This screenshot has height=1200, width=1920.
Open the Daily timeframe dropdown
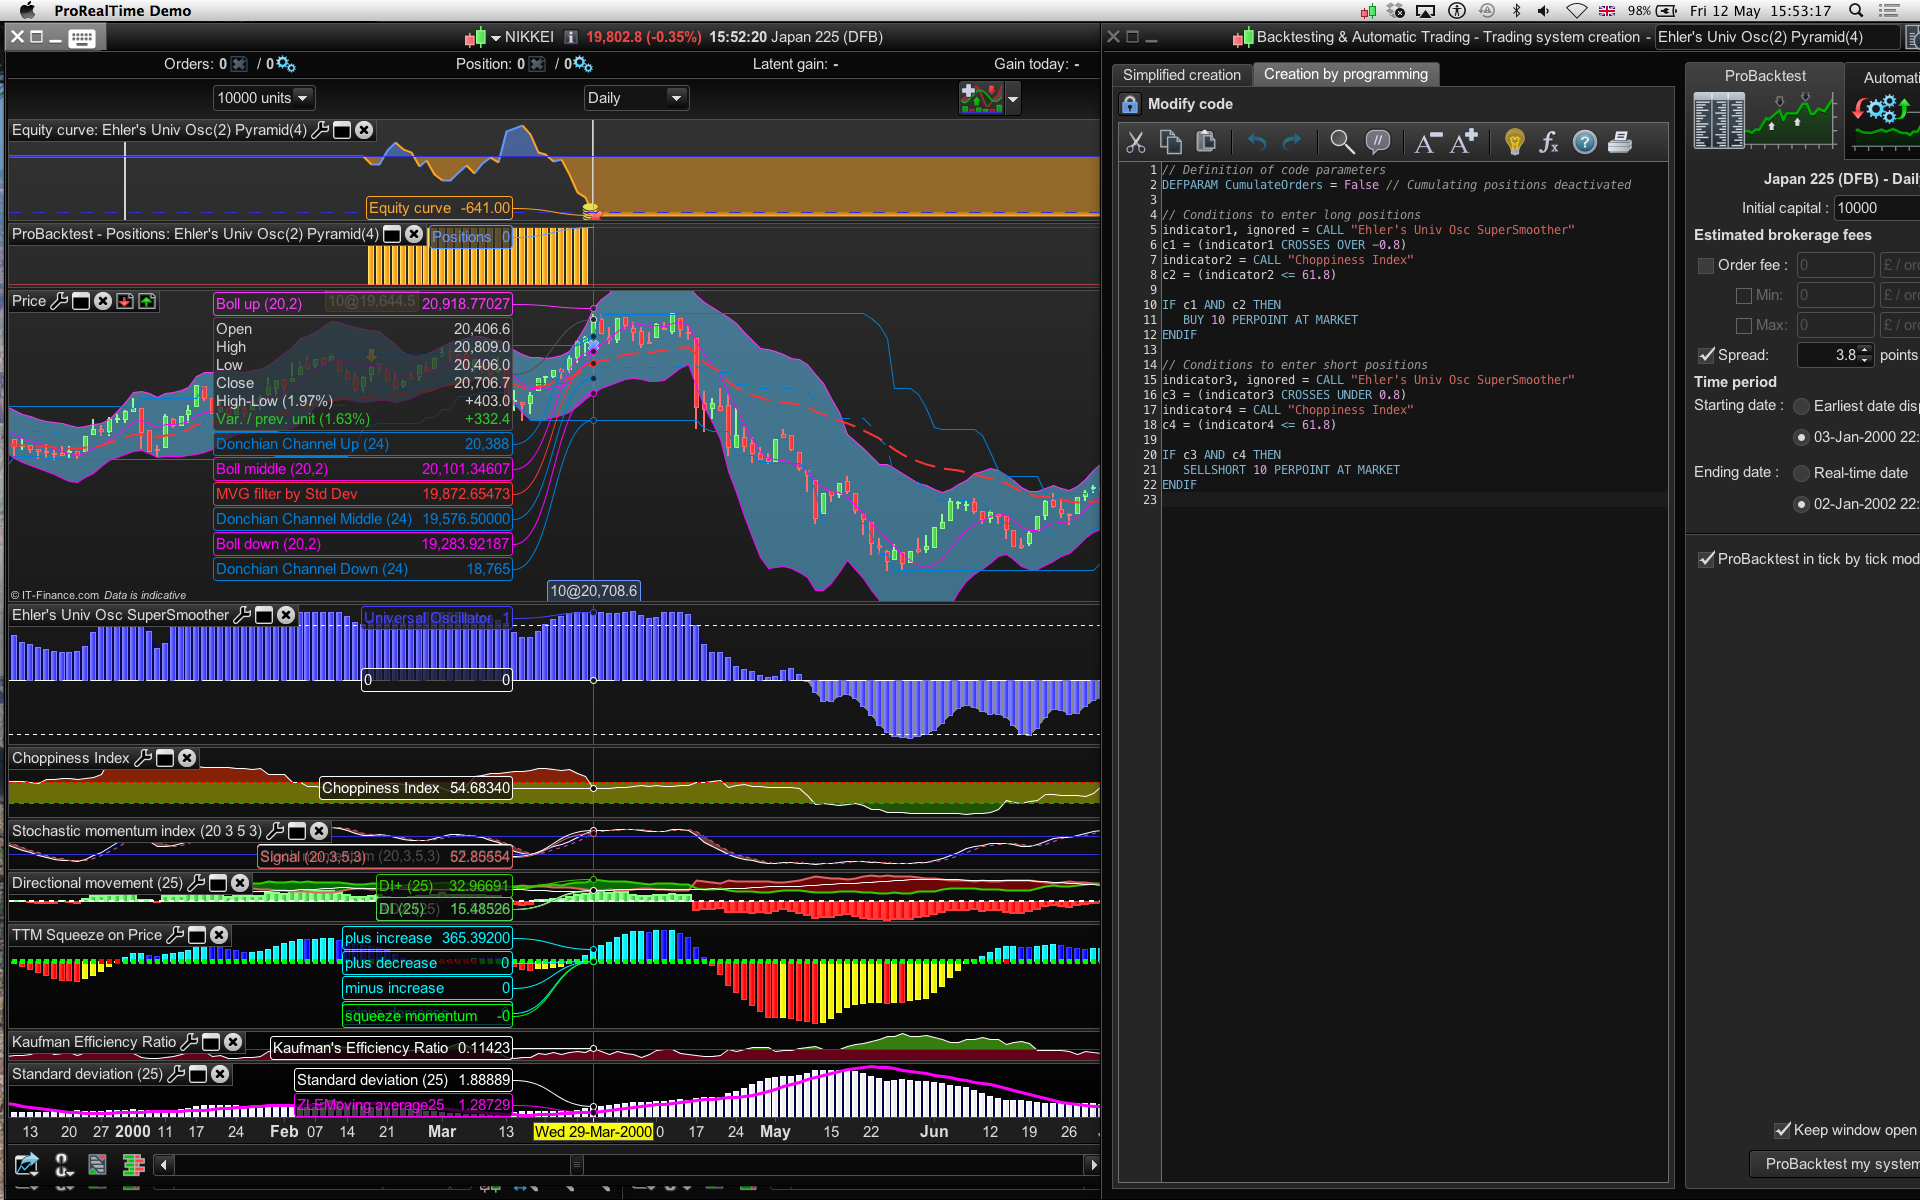[x=635, y=98]
